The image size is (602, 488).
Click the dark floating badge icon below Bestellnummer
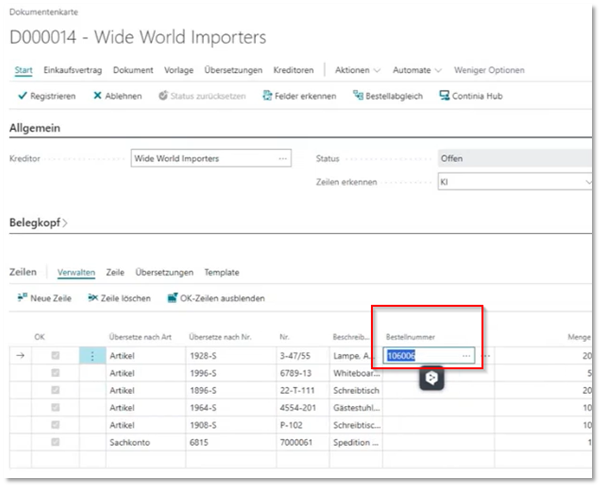click(432, 378)
